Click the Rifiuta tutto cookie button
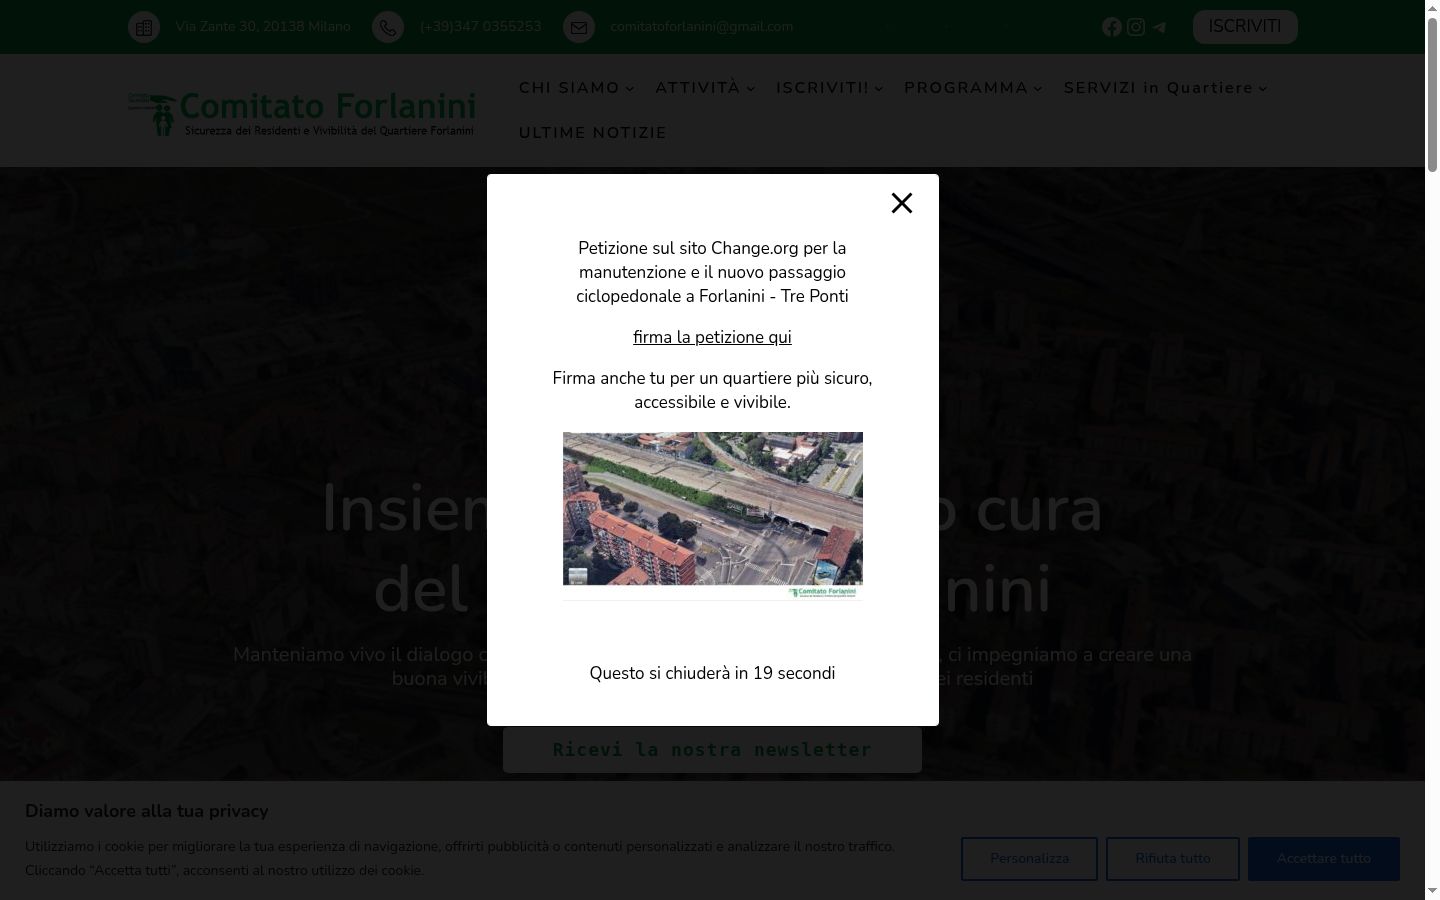Screen dimensions: 1440x900 click(1173, 859)
